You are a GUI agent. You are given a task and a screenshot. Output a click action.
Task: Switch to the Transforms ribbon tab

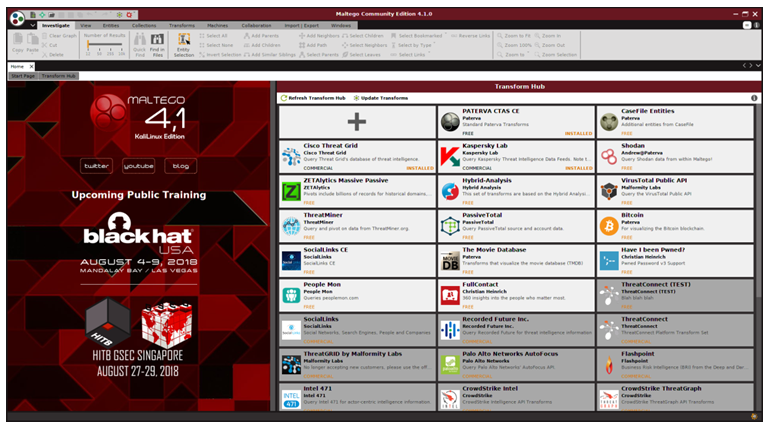(x=182, y=26)
